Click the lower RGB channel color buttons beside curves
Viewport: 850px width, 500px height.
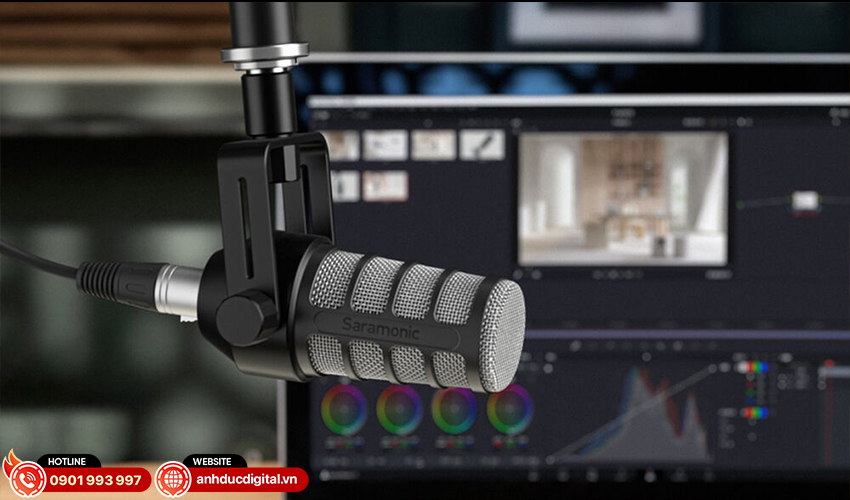756,412
